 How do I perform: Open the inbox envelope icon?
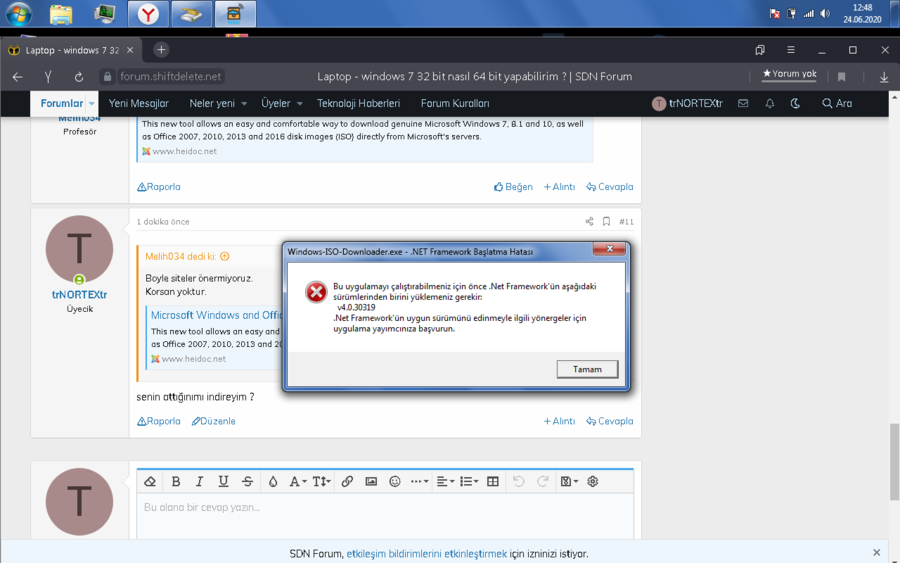(743, 103)
